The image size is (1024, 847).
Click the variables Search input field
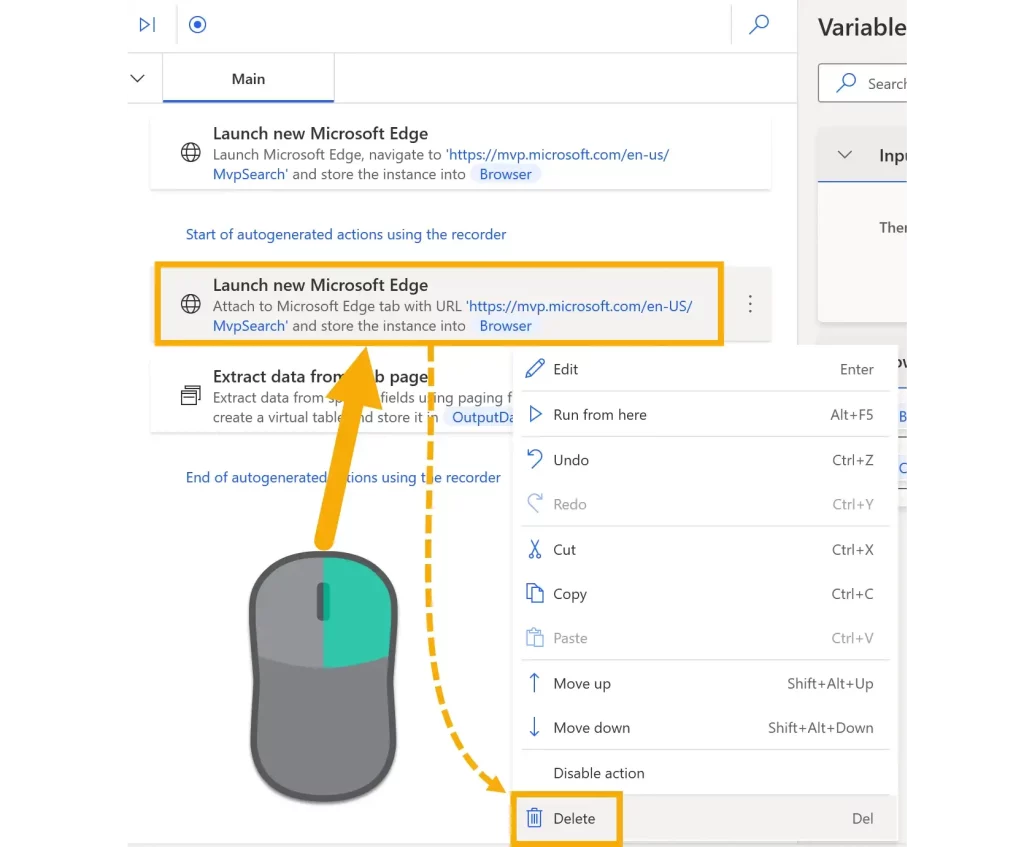click(x=880, y=84)
